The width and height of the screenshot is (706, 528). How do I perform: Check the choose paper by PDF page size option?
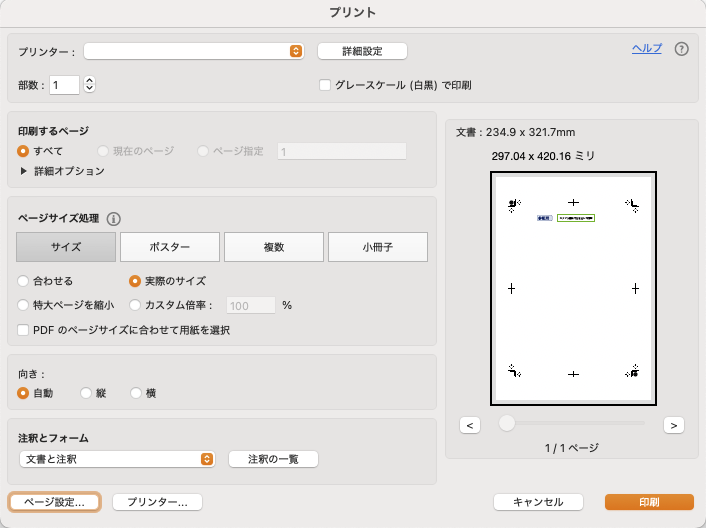pos(24,330)
